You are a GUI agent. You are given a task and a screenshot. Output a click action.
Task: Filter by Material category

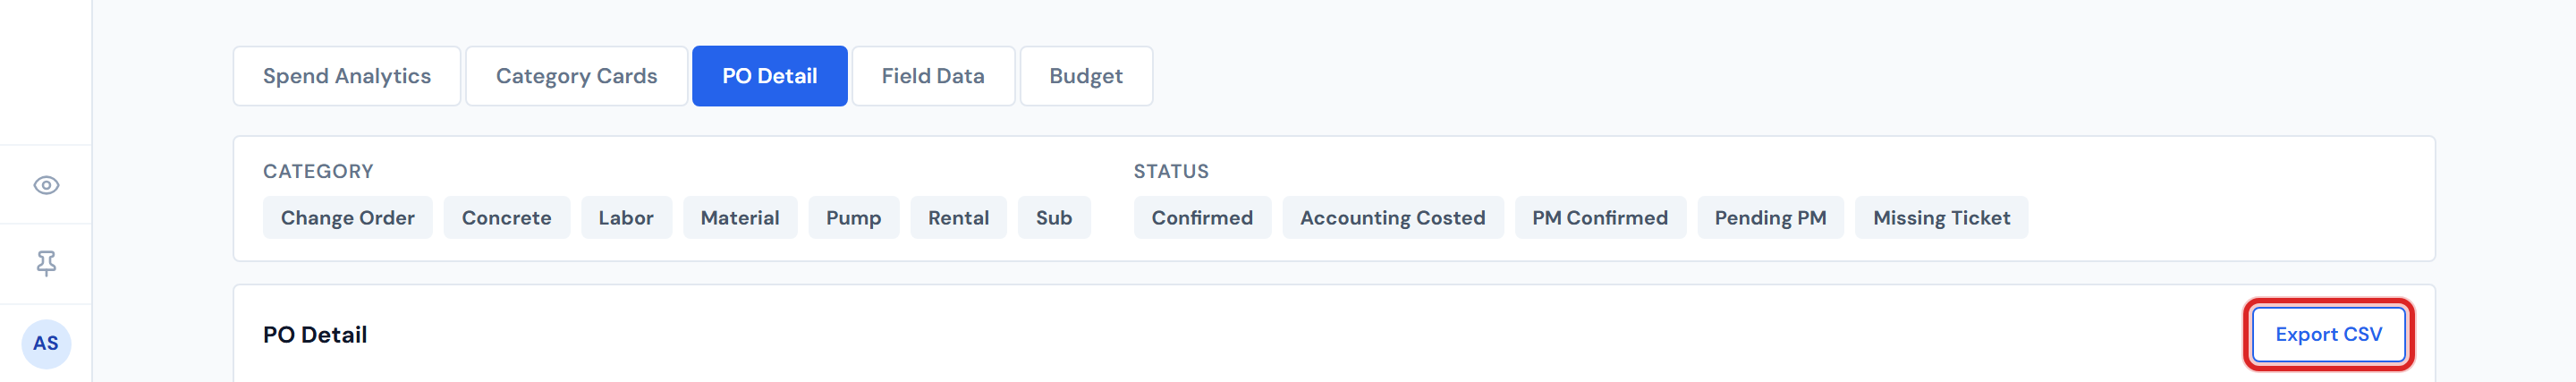coord(739,218)
